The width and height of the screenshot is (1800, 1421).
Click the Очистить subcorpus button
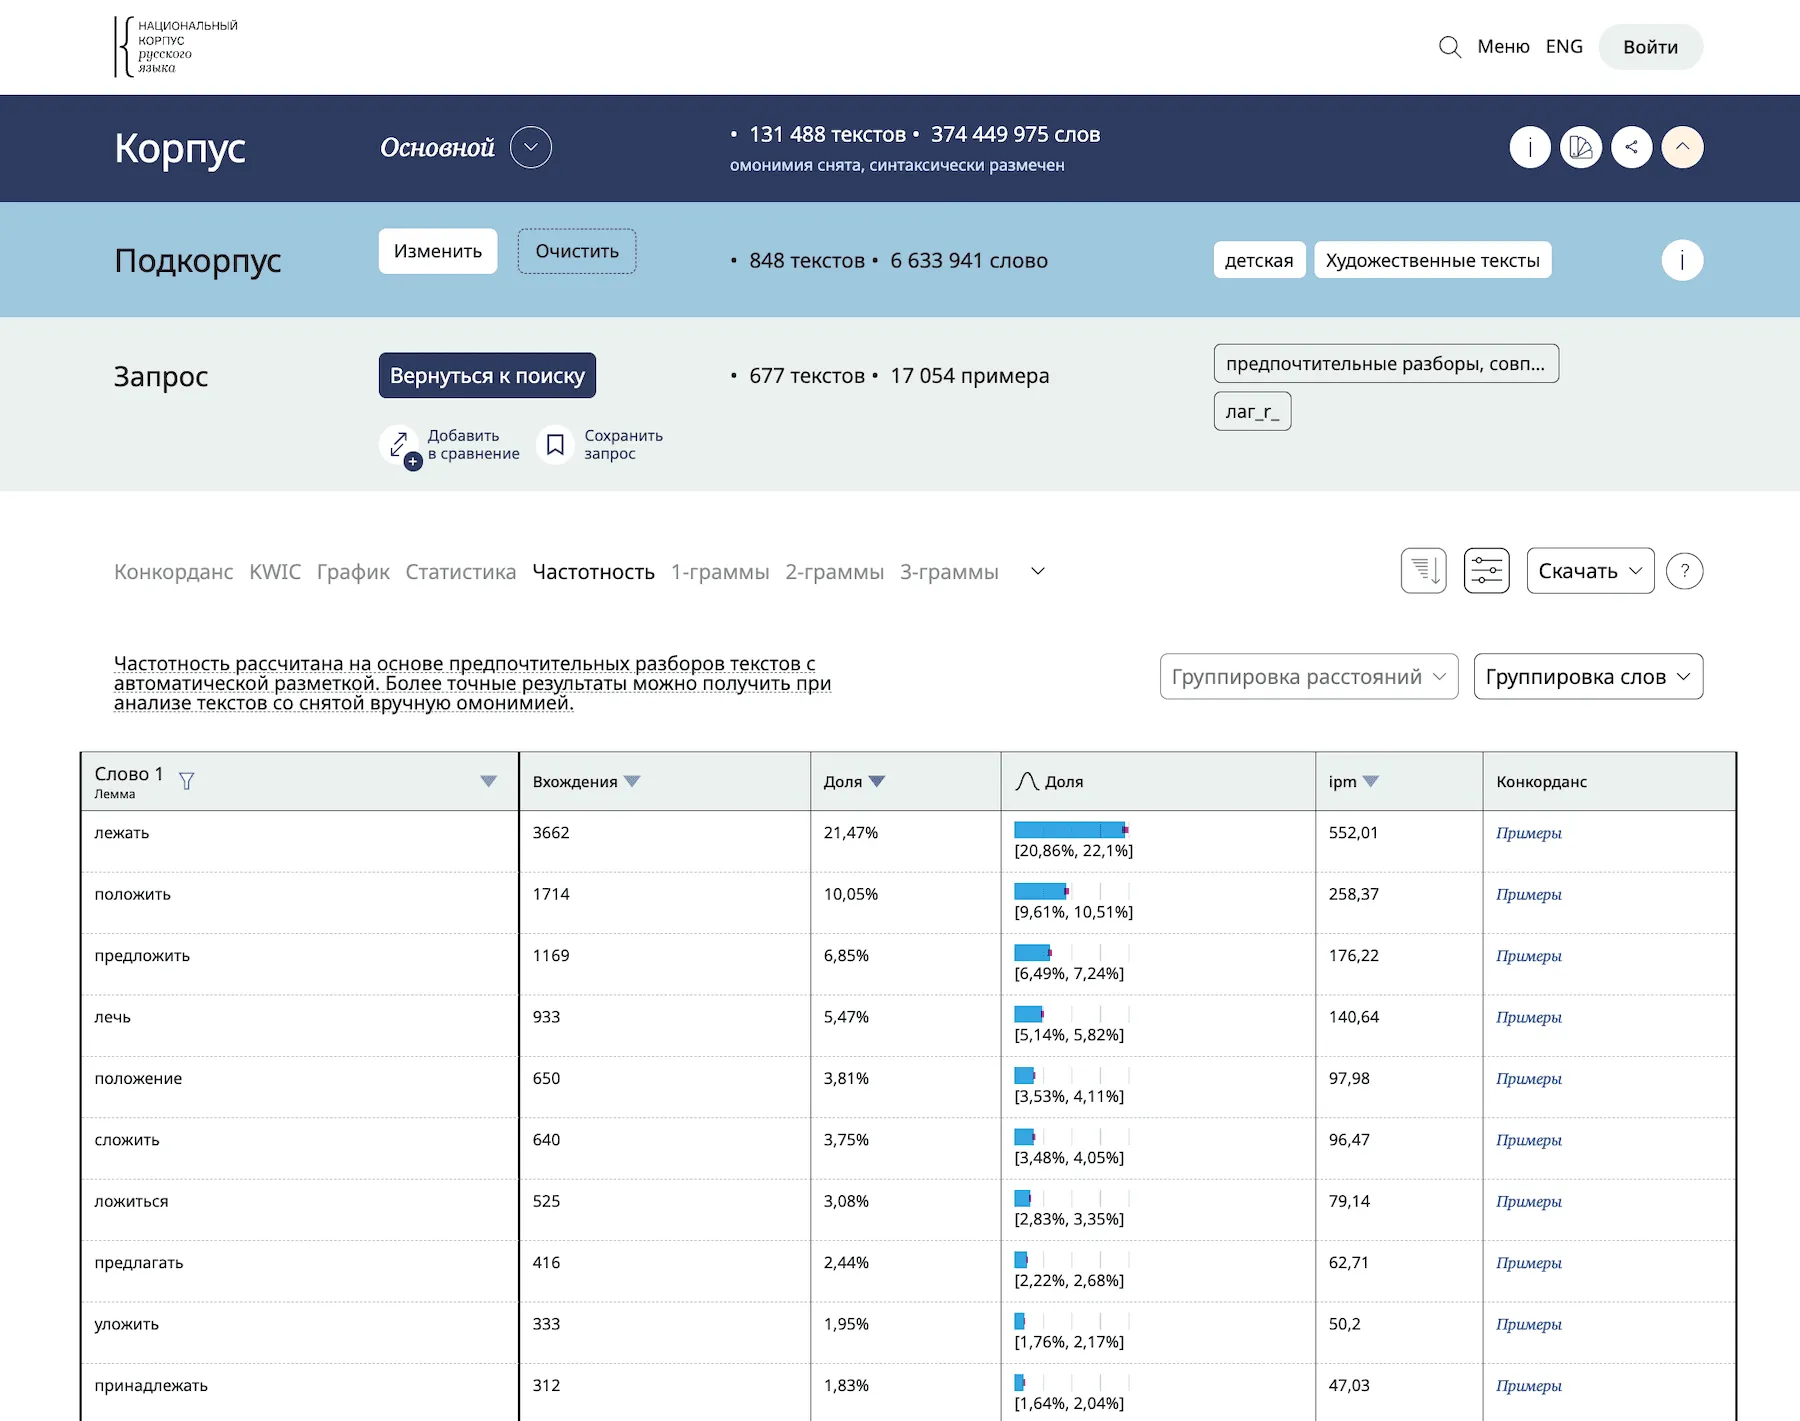click(x=577, y=251)
